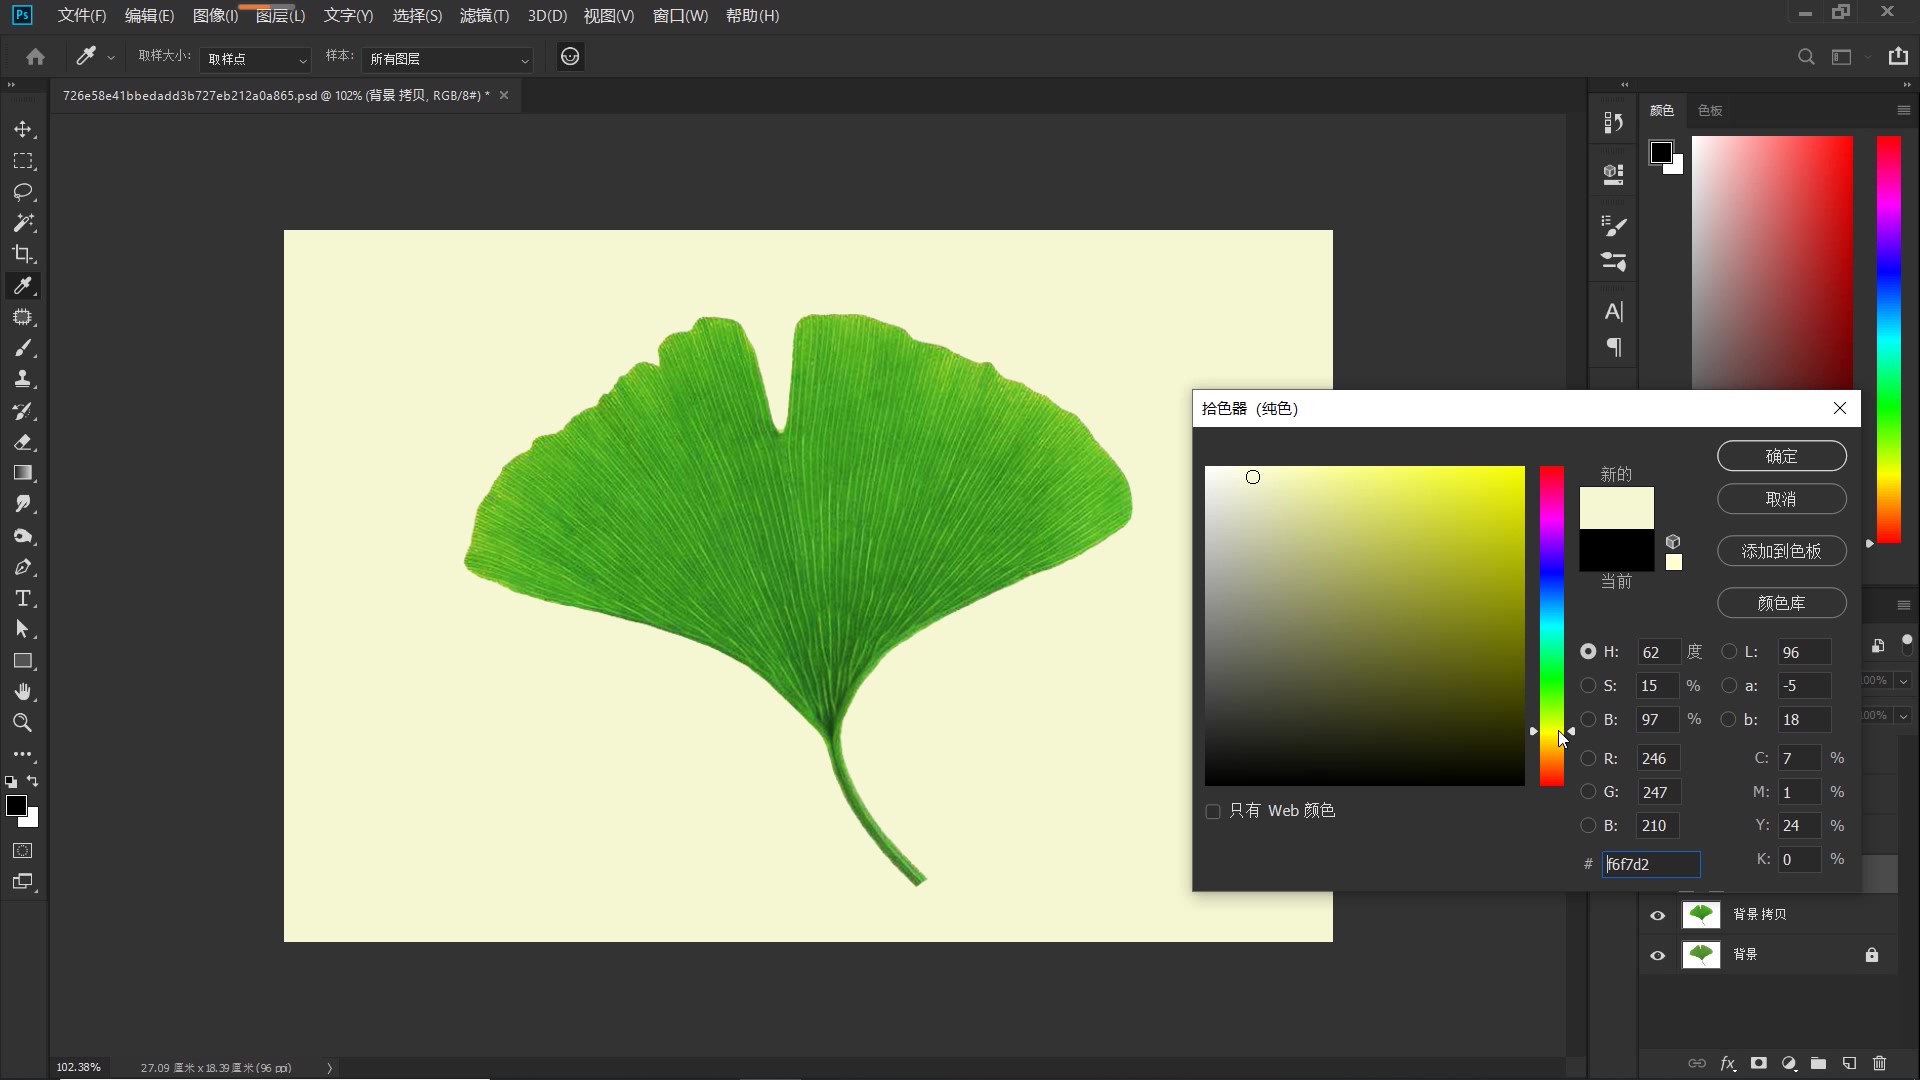Click the 确定 button
This screenshot has width=1920, height=1080.
pos(1781,456)
